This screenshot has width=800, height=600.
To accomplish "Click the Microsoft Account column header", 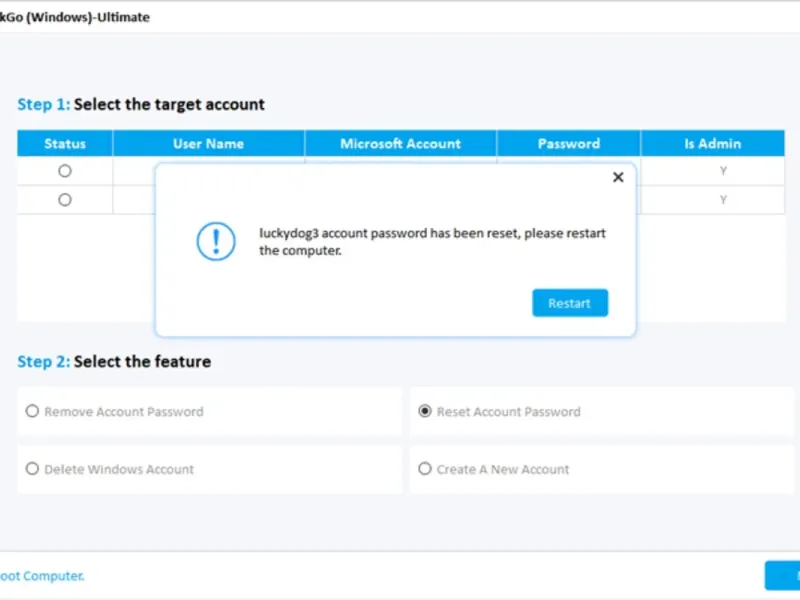I will click(x=400, y=144).
